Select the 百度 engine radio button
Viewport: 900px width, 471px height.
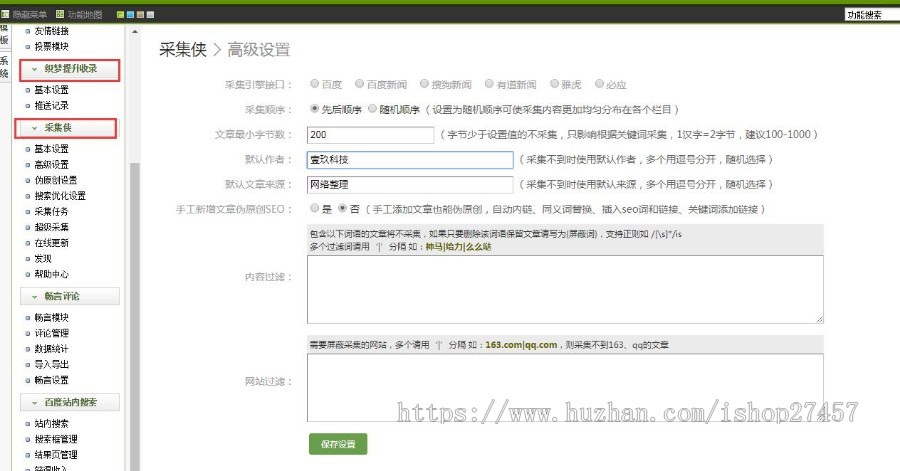pyautogui.click(x=315, y=84)
